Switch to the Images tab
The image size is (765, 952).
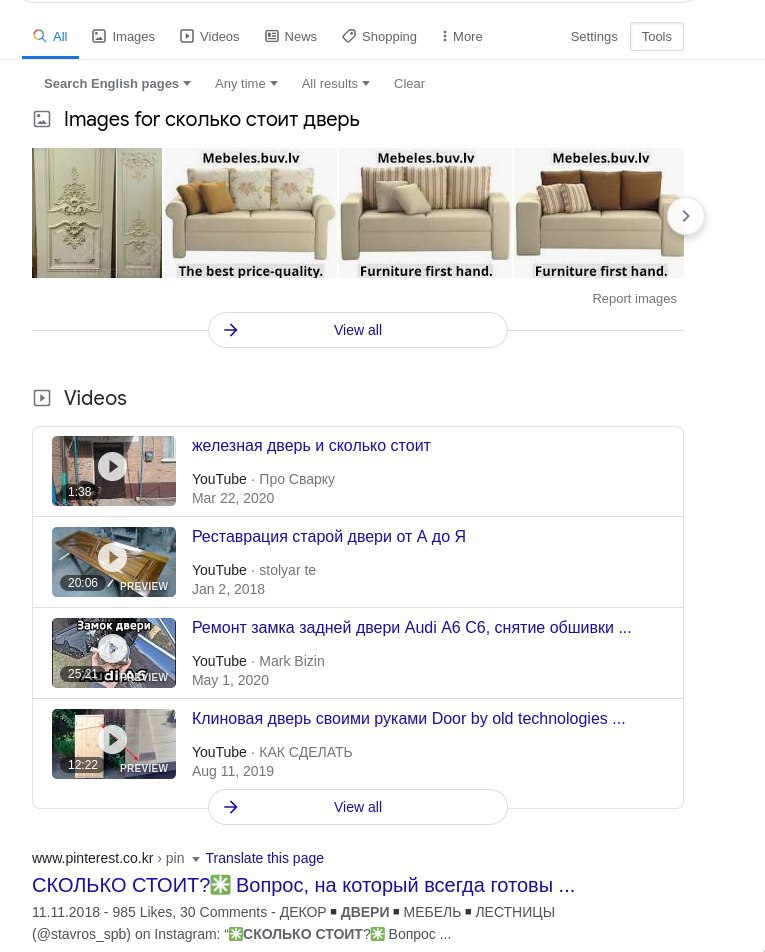(x=123, y=36)
